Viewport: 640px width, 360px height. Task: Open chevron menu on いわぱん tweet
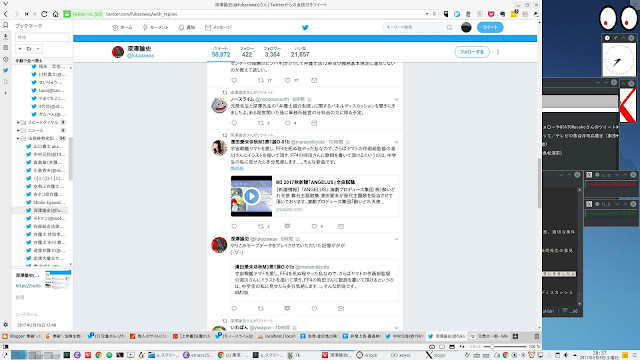[396, 328]
